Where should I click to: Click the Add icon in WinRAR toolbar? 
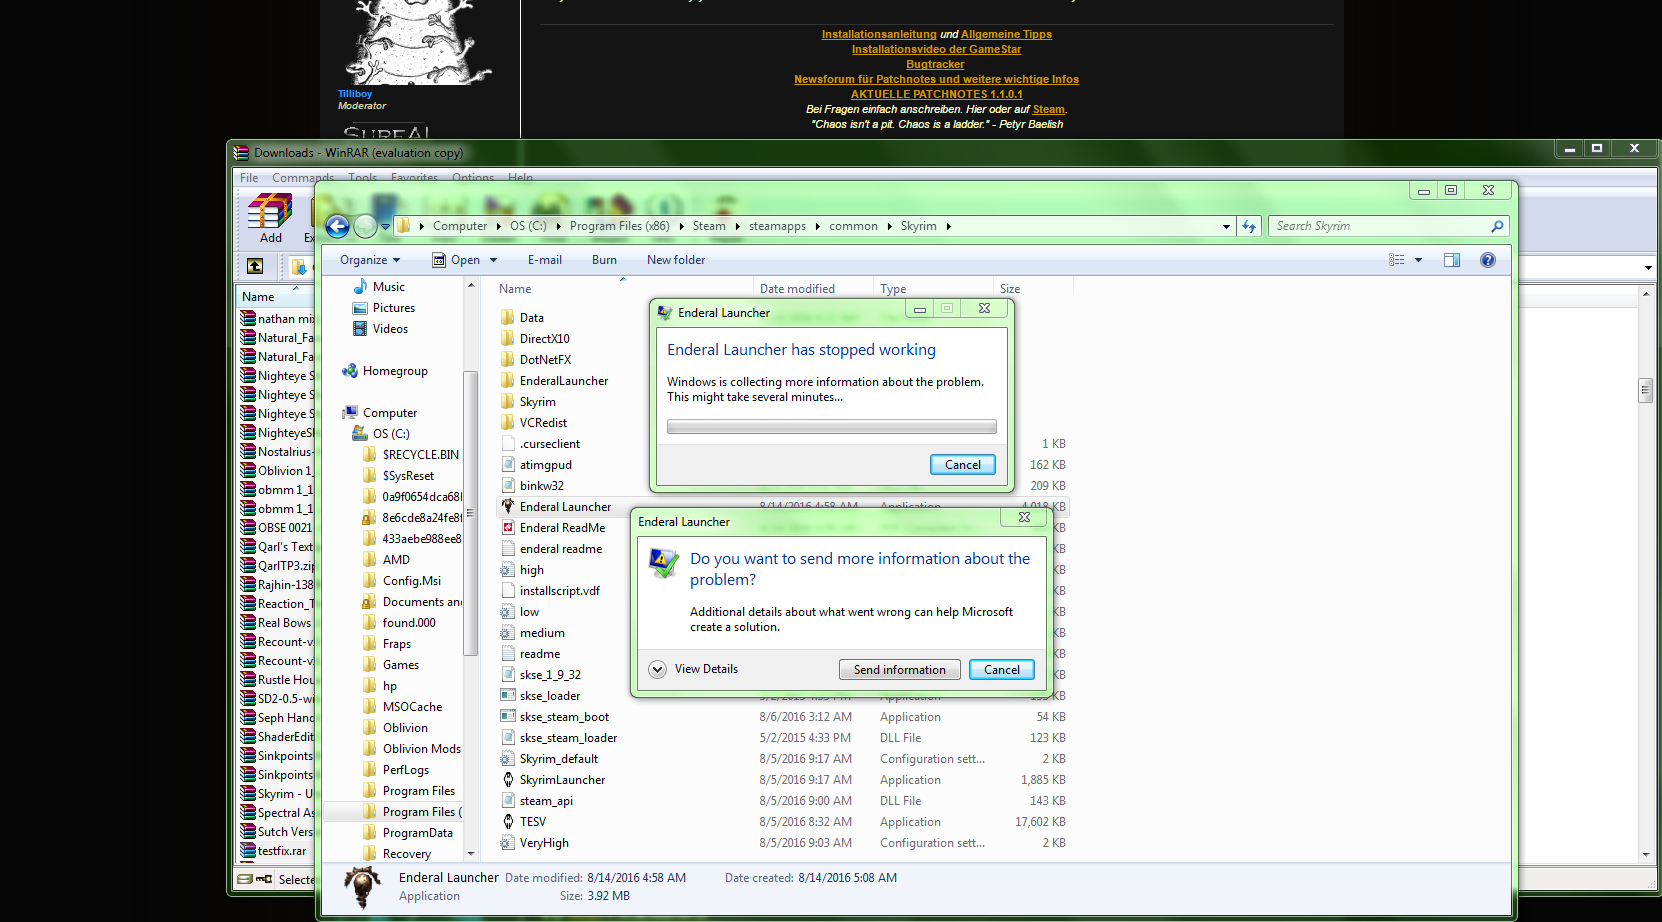pyautogui.click(x=270, y=211)
